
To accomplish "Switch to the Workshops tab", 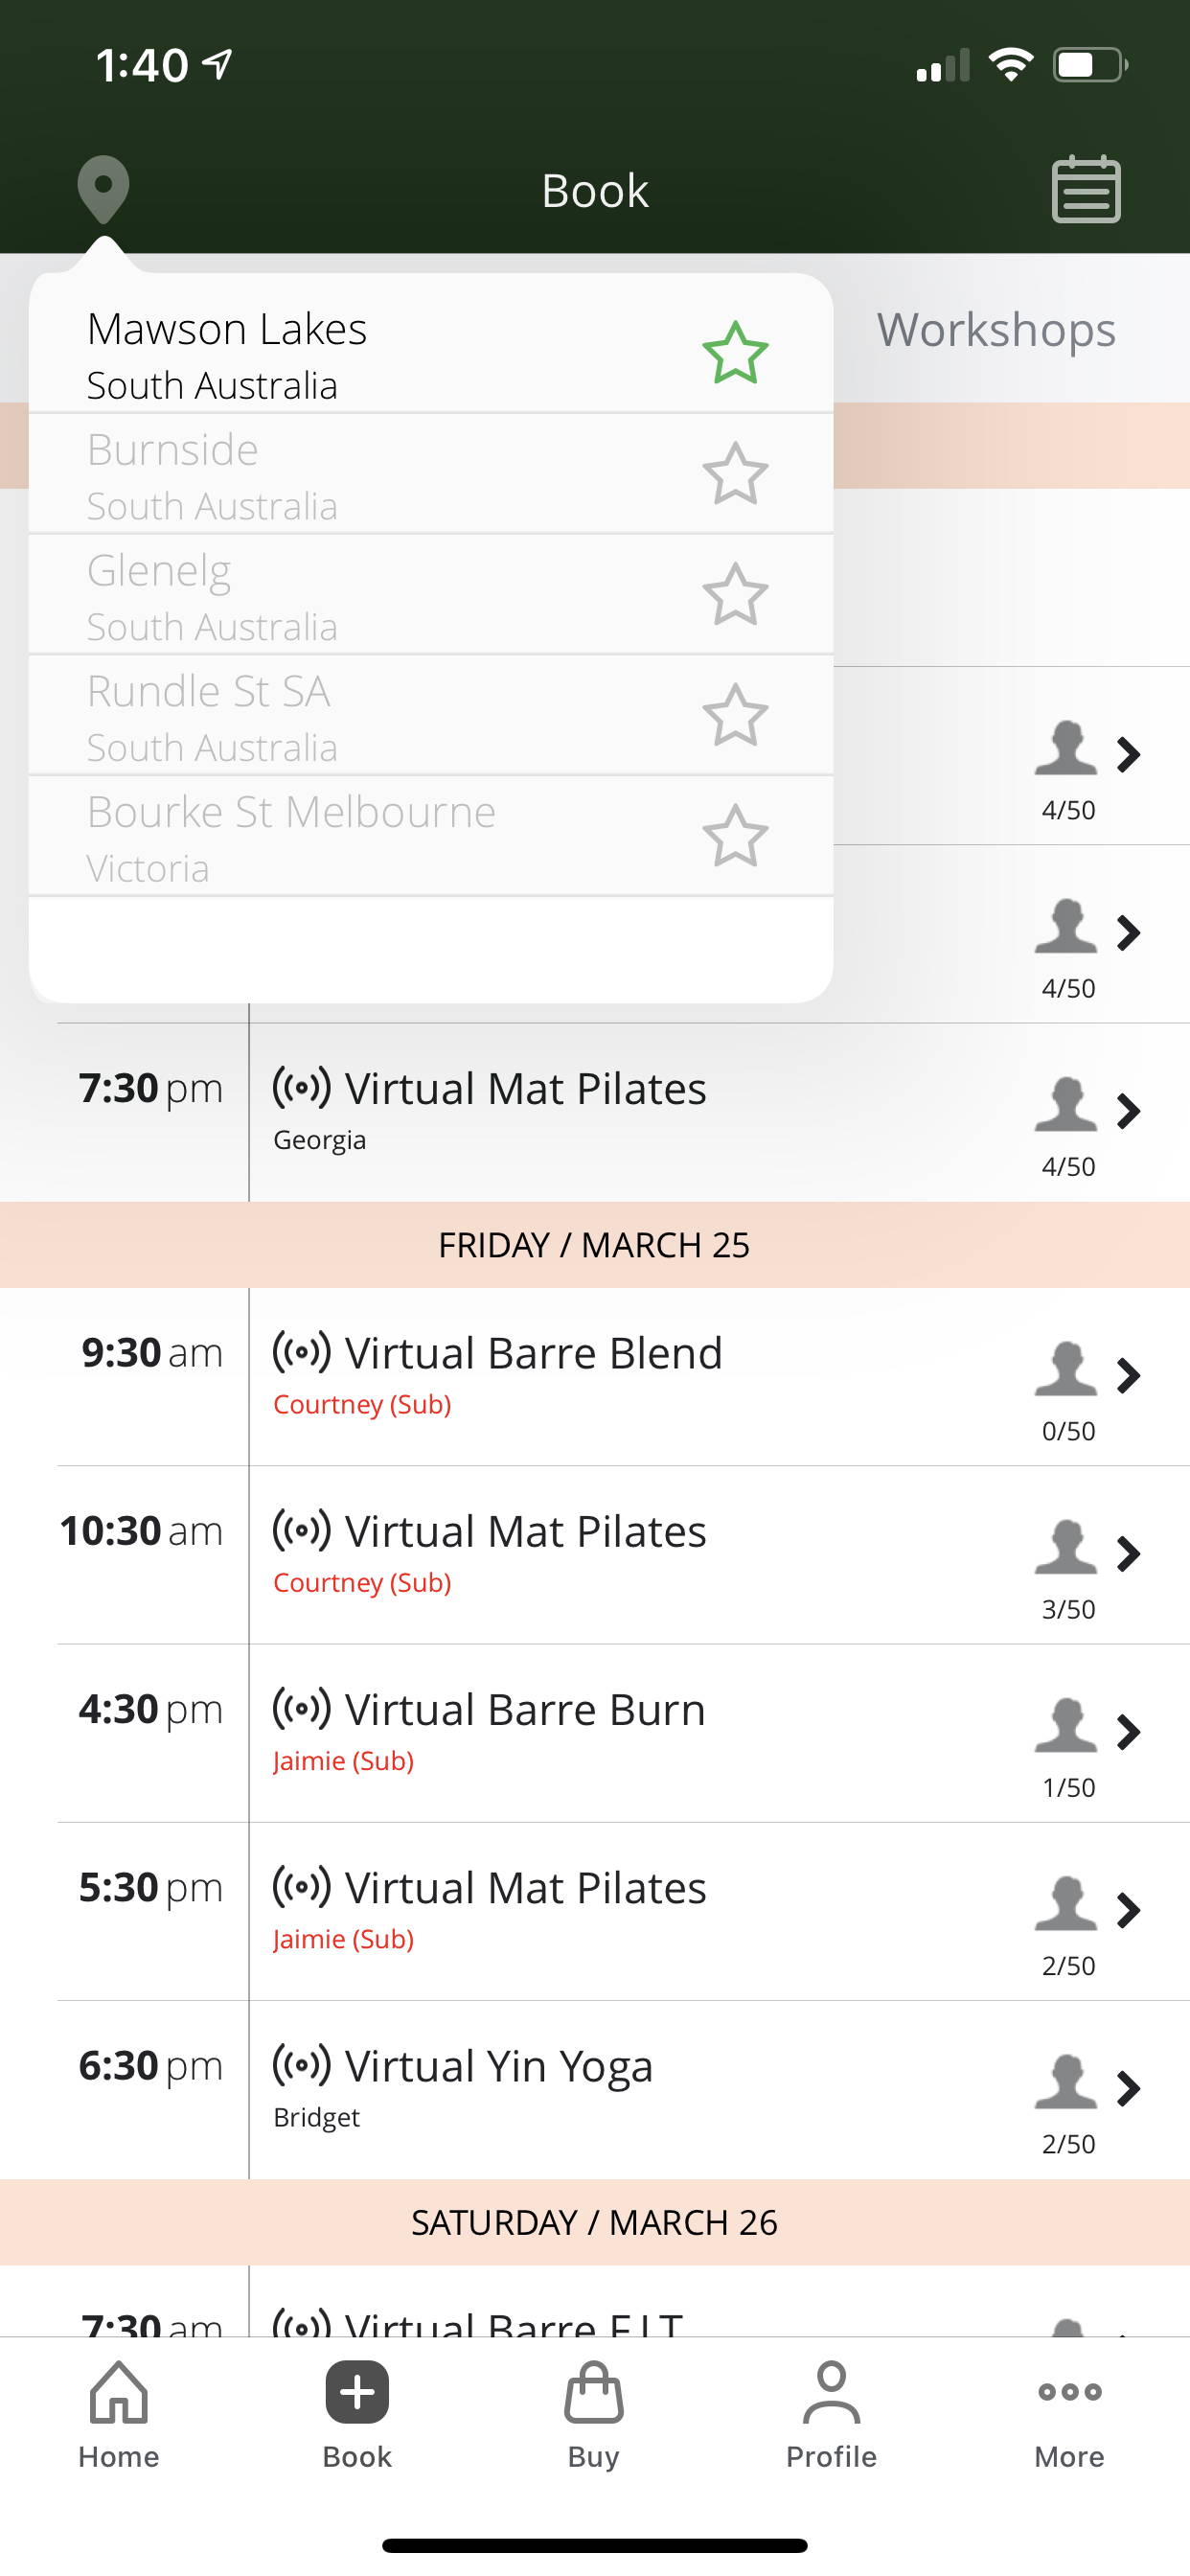I will pos(996,330).
